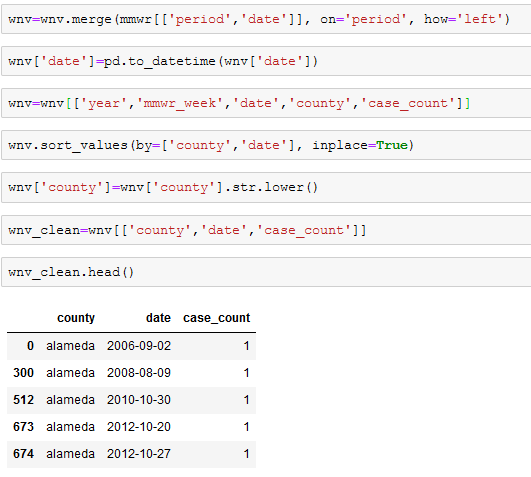Focus the cell selecting year and mmwr_week columns

tap(266, 103)
